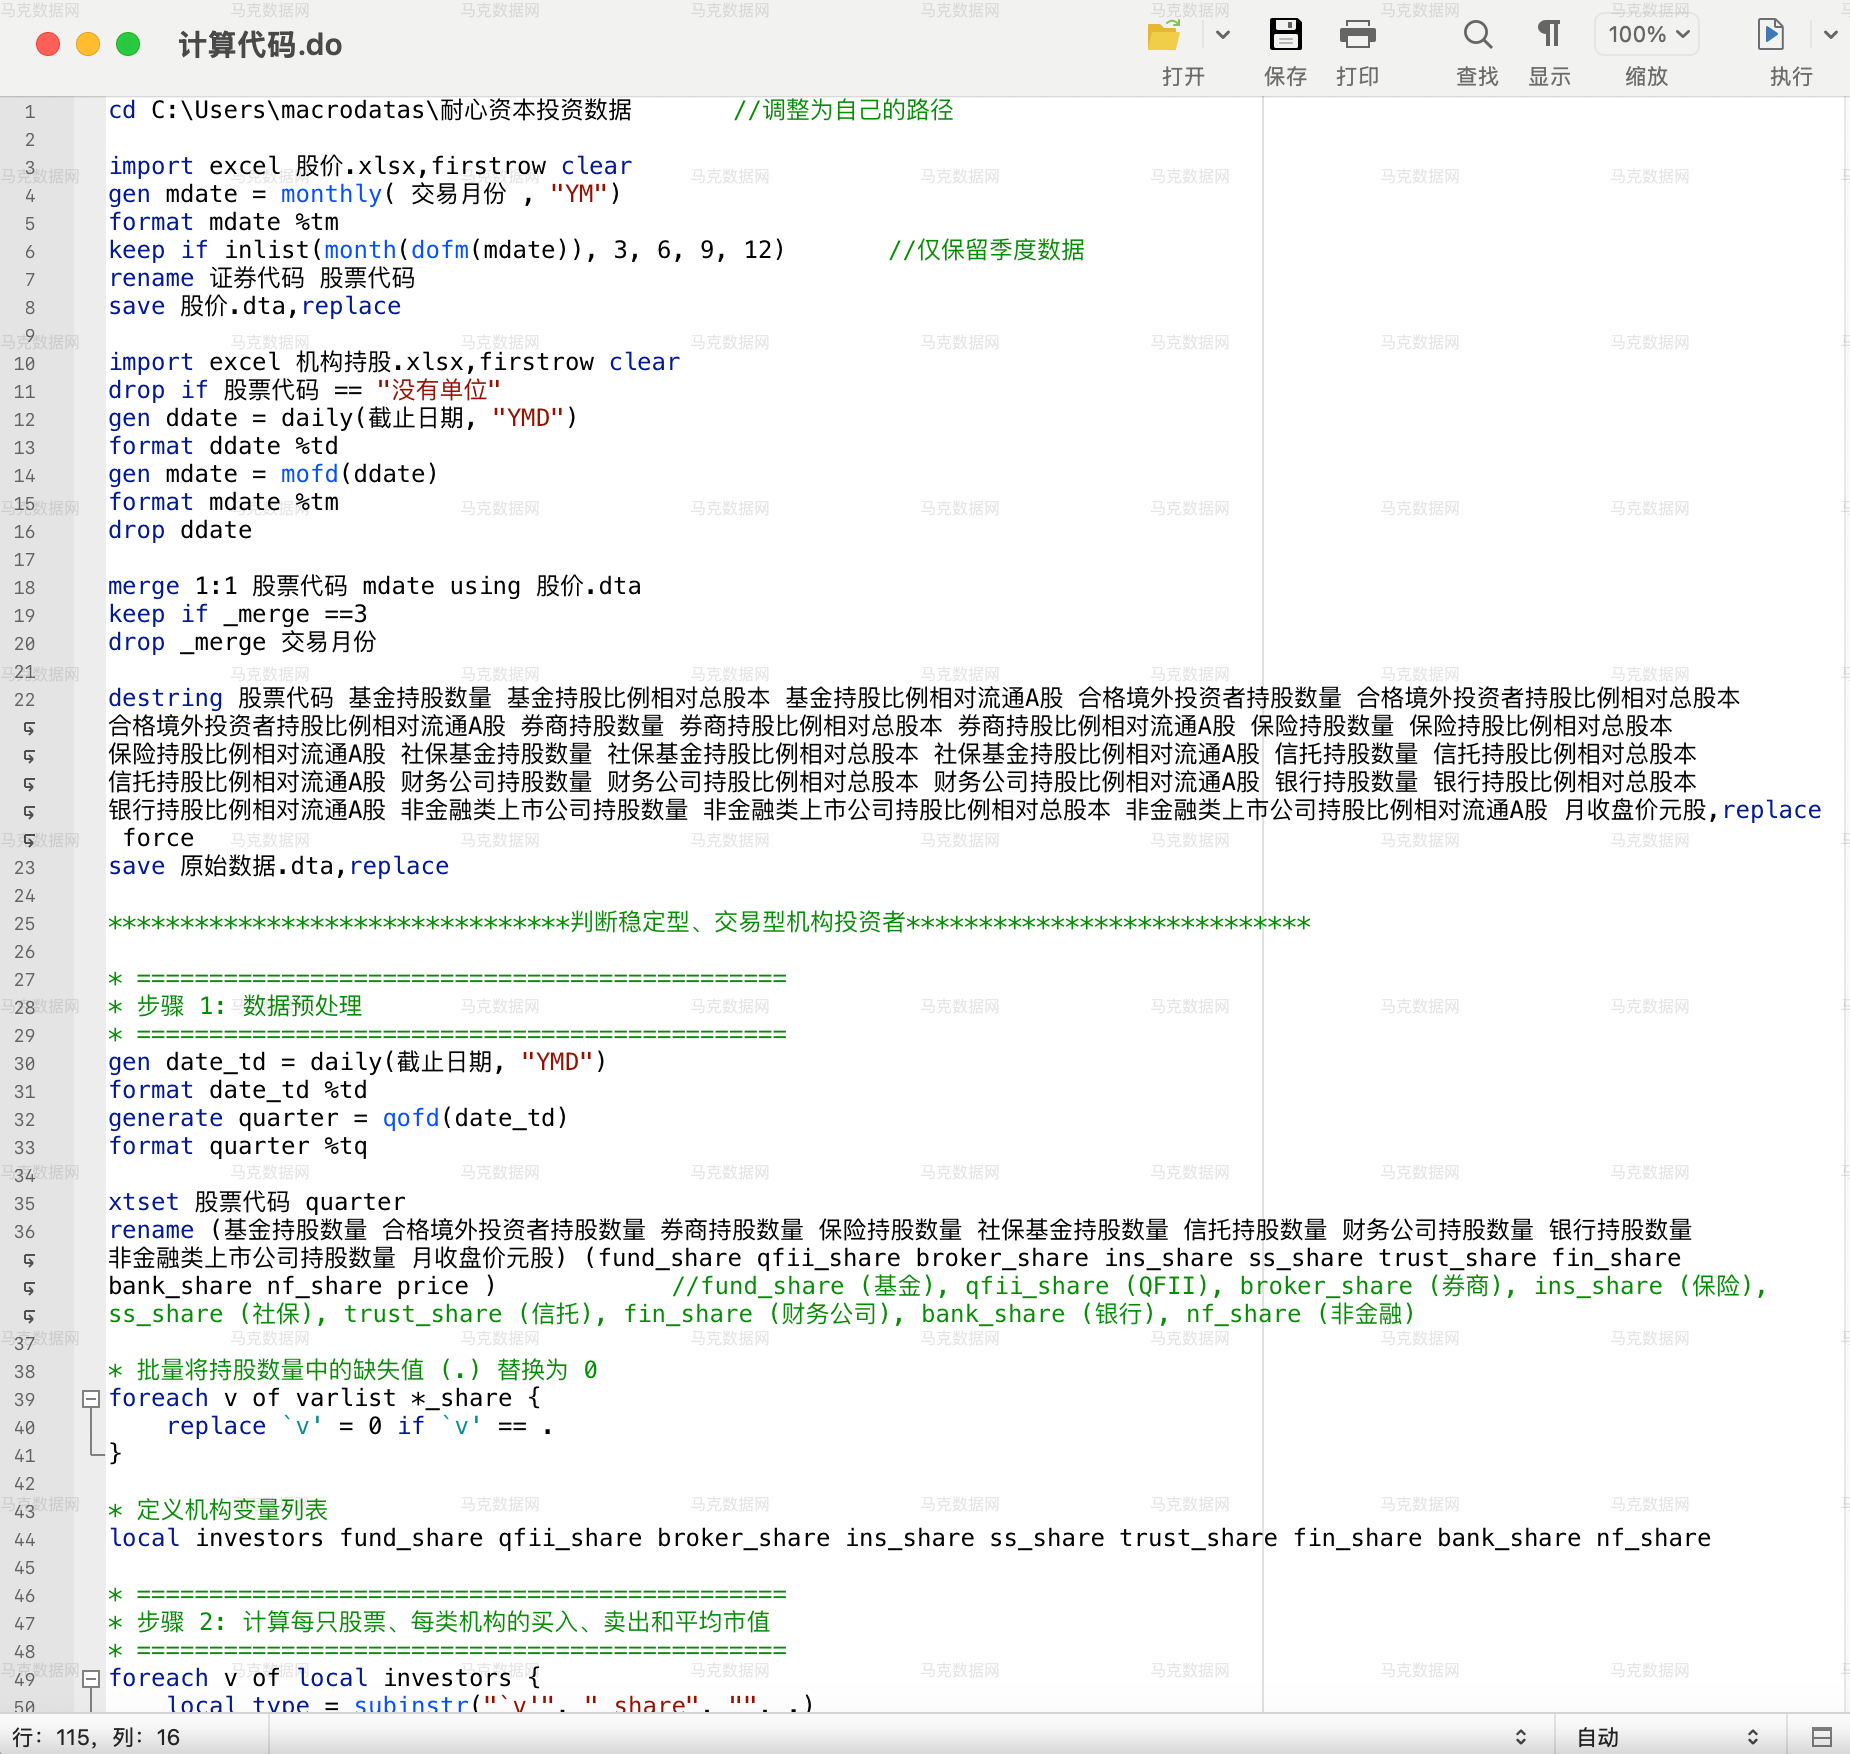Click the pilcrow 显示 icon

pyautogui.click(x=1548, y=35)
